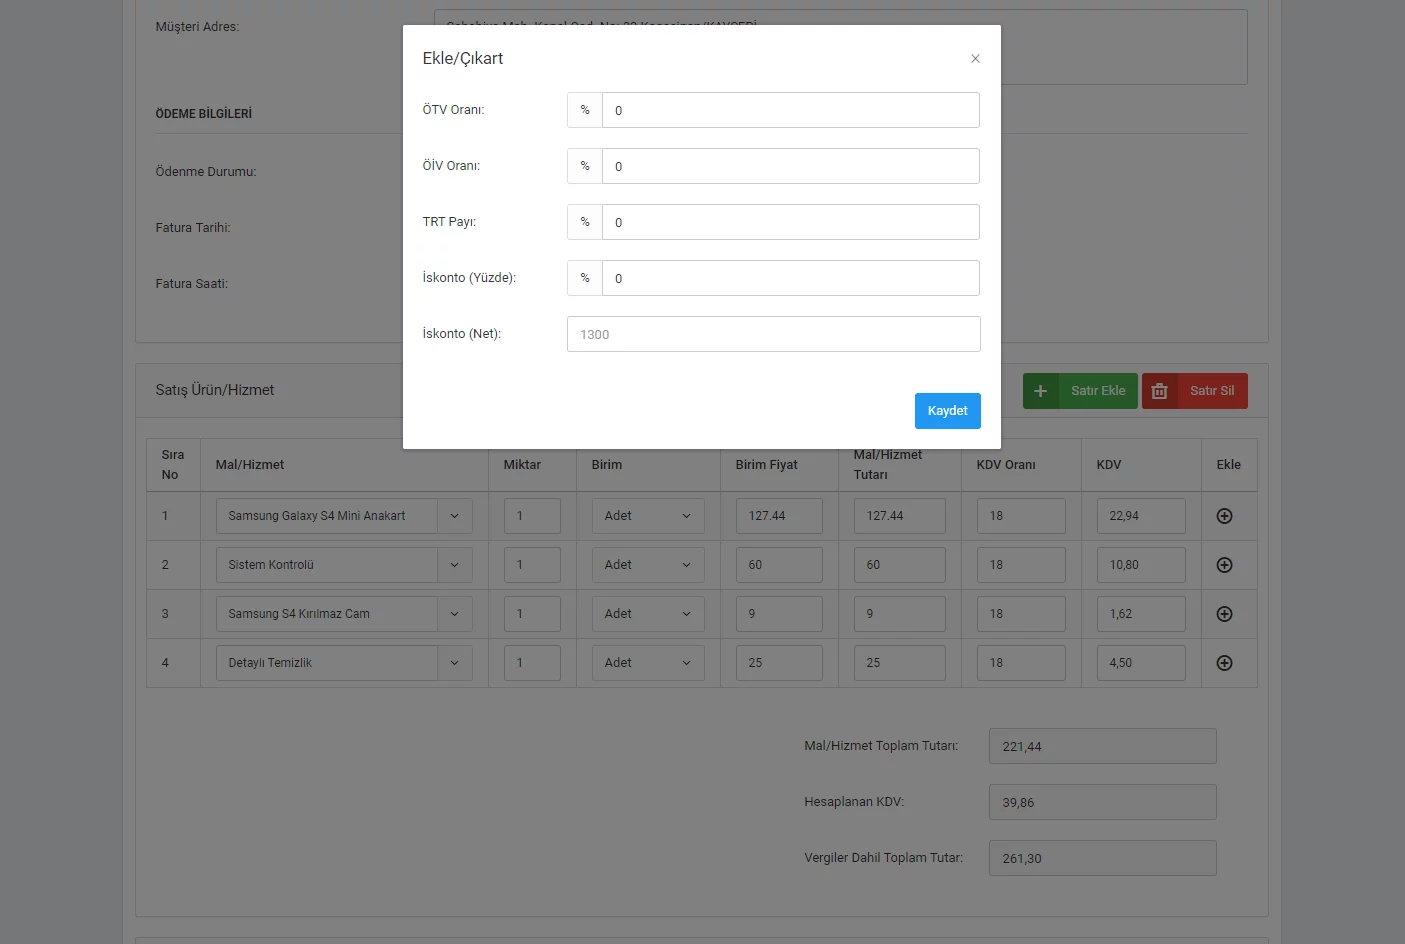The width and height of the screenshot is (1405, 944).
Task: Click the İskonto (Net) input field
Action: [773, 334]
